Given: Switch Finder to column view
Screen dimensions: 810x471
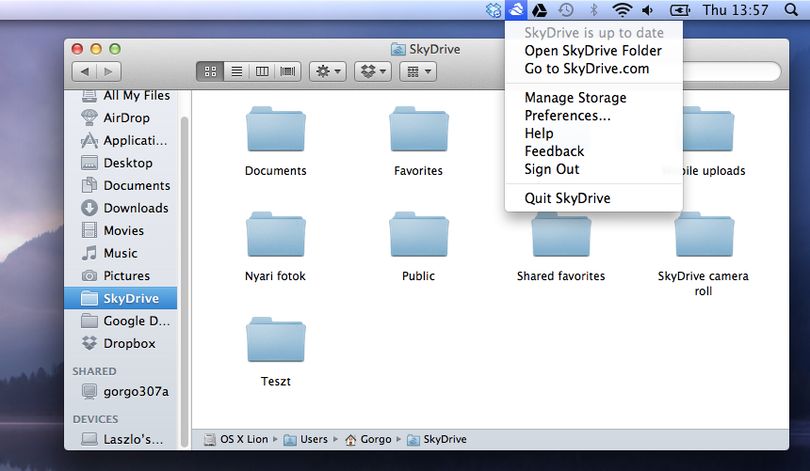Looking at the screenshot, I should pyautogui.click(x=262, y=71).
